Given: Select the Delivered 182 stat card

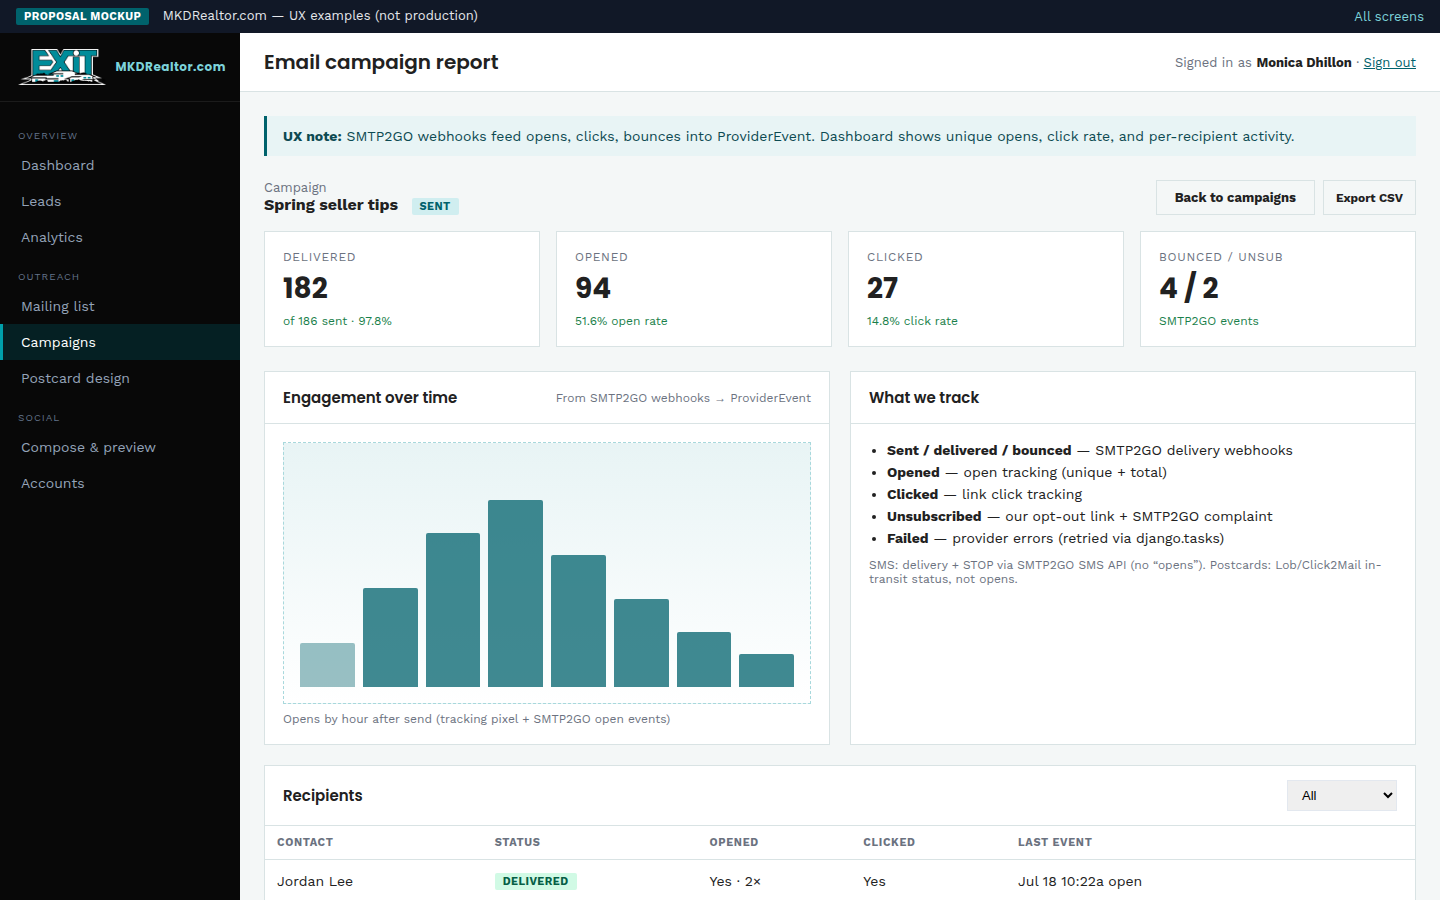Looking at the screenshot, I should (402, 289).
